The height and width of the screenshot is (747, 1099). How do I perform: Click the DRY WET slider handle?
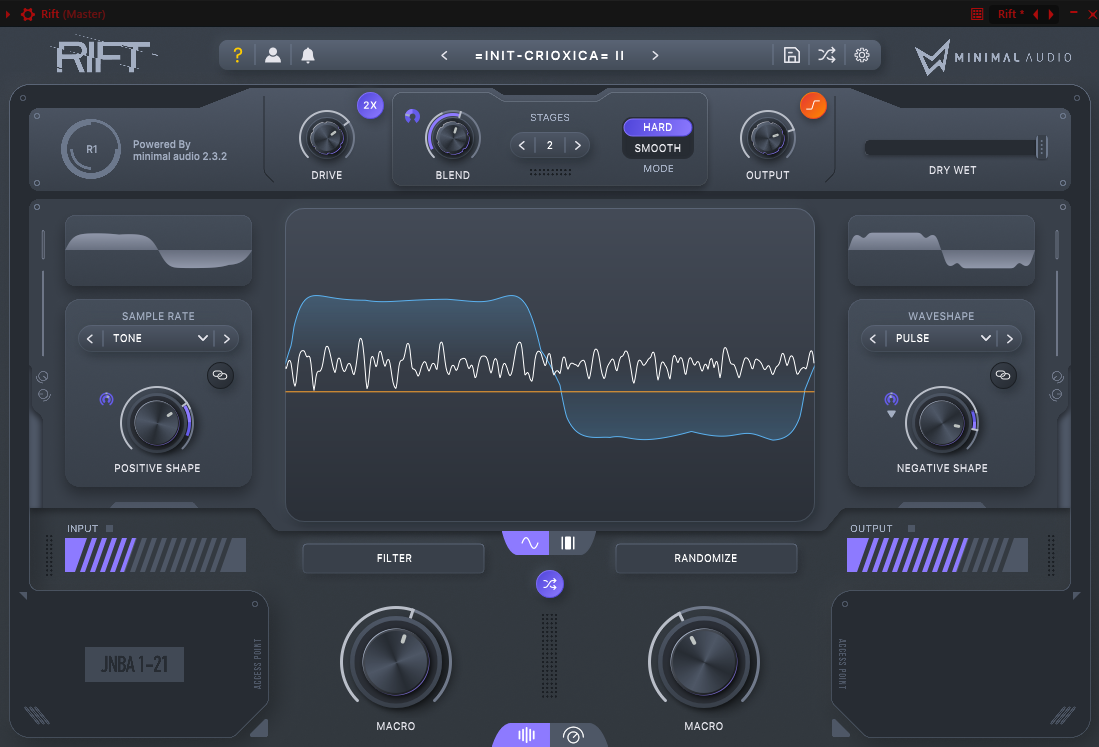1042,147
